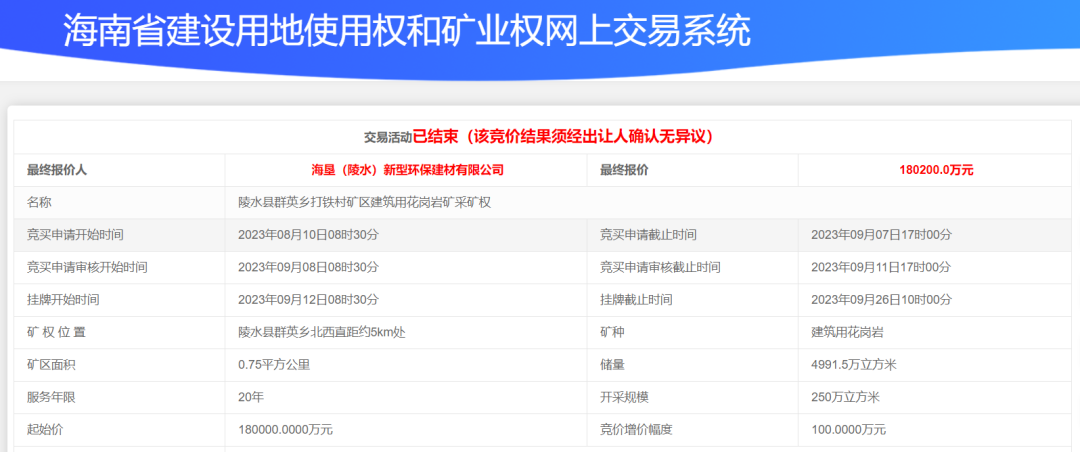The width and height of the screenshot is (1080, 452).
Task: Click the starting price 180000.0000万元
Action: tap(285, 429)
